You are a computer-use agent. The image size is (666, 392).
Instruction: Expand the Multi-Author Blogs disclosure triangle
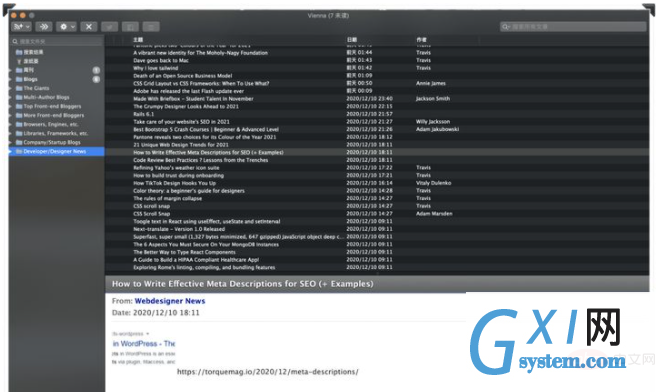(x=11, y=97)
